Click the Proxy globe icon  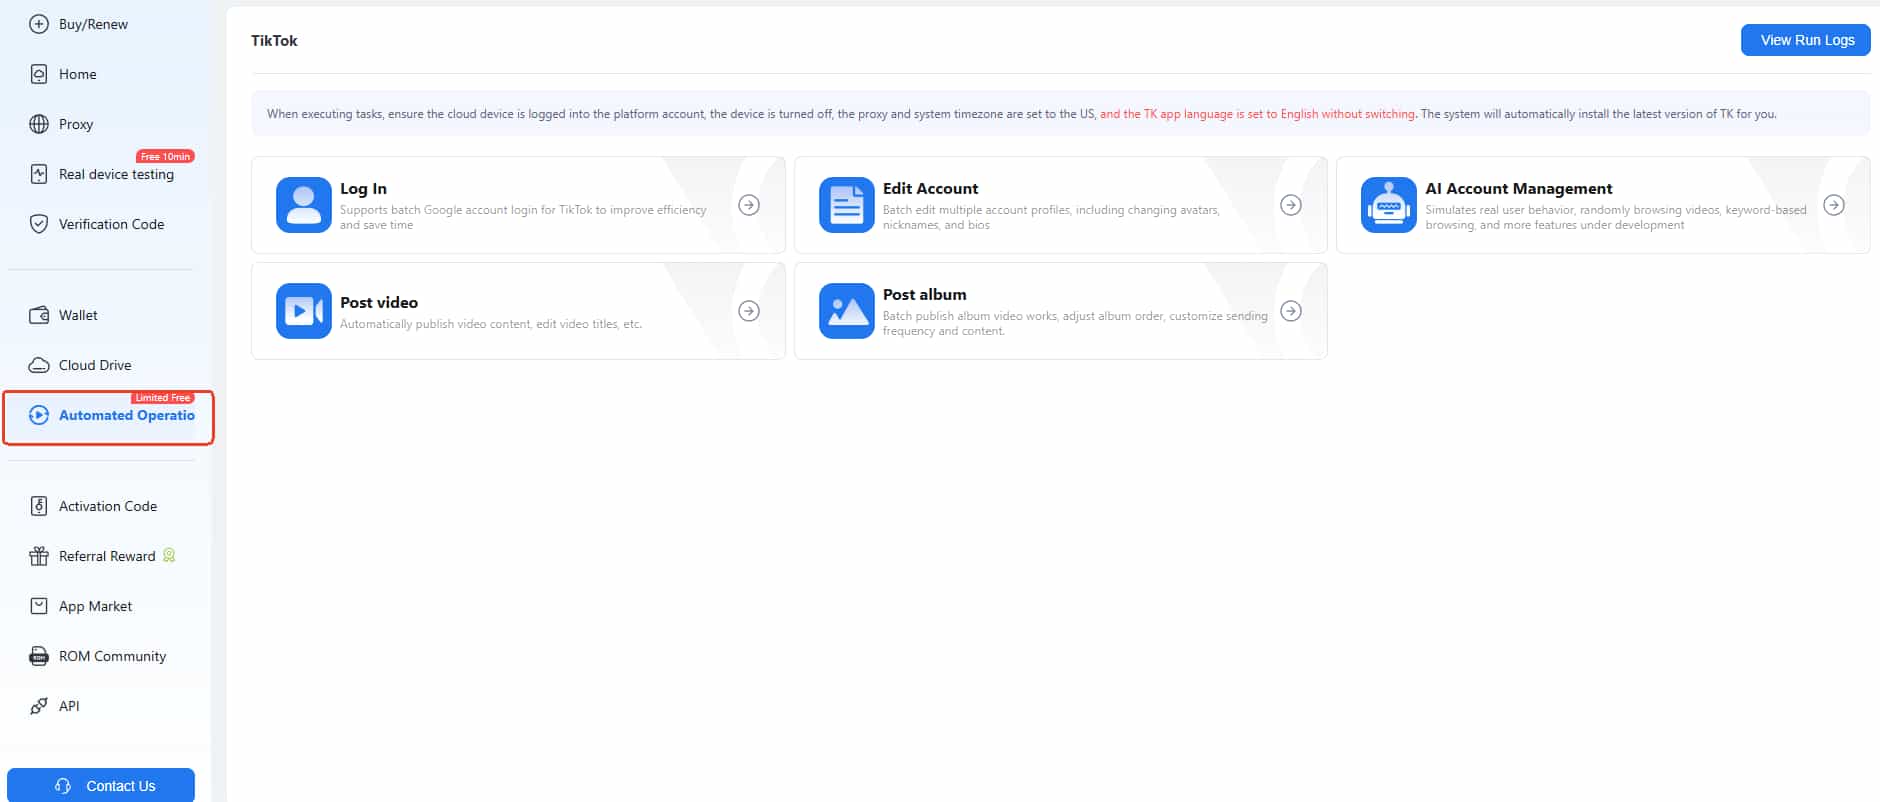coord(39,124)
